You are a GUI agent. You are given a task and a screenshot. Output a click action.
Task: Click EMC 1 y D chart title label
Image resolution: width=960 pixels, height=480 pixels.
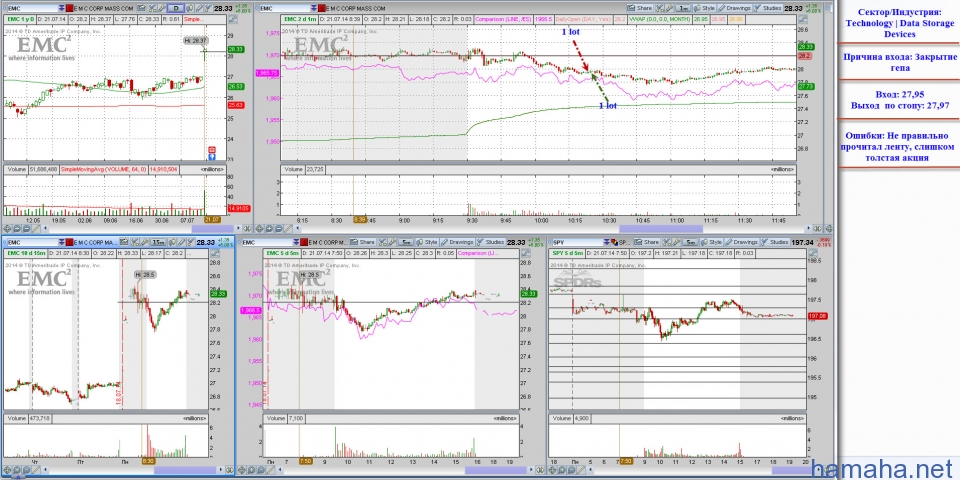click(x=20, y=19)
